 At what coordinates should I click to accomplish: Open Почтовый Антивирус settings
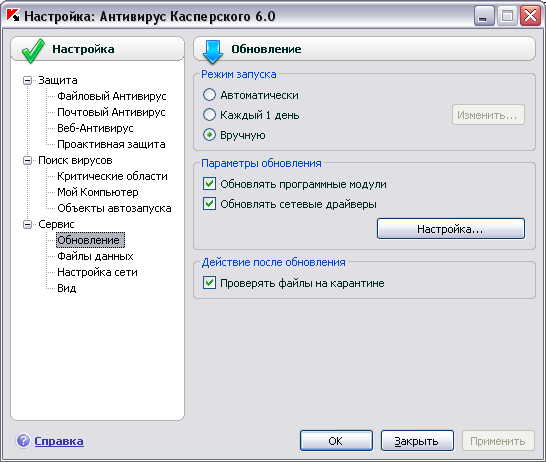(x=111, y=112)
